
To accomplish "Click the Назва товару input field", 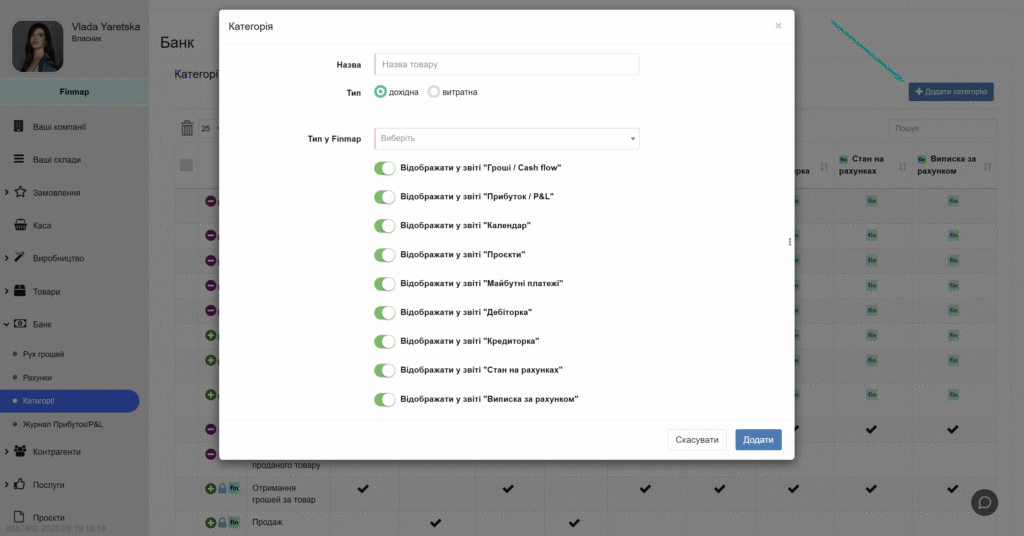I will pos(506,64).
